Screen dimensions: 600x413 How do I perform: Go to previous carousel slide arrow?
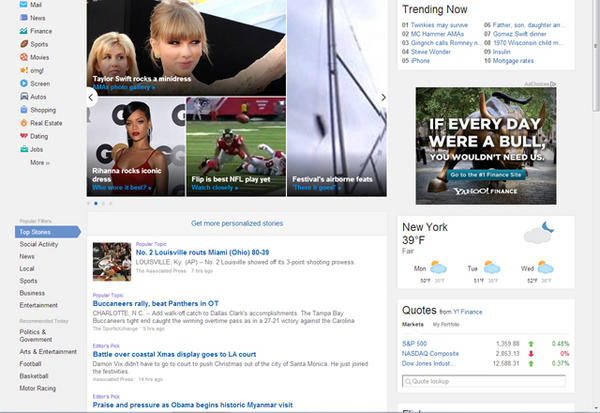pyautogui.click(x=91, y=98)
